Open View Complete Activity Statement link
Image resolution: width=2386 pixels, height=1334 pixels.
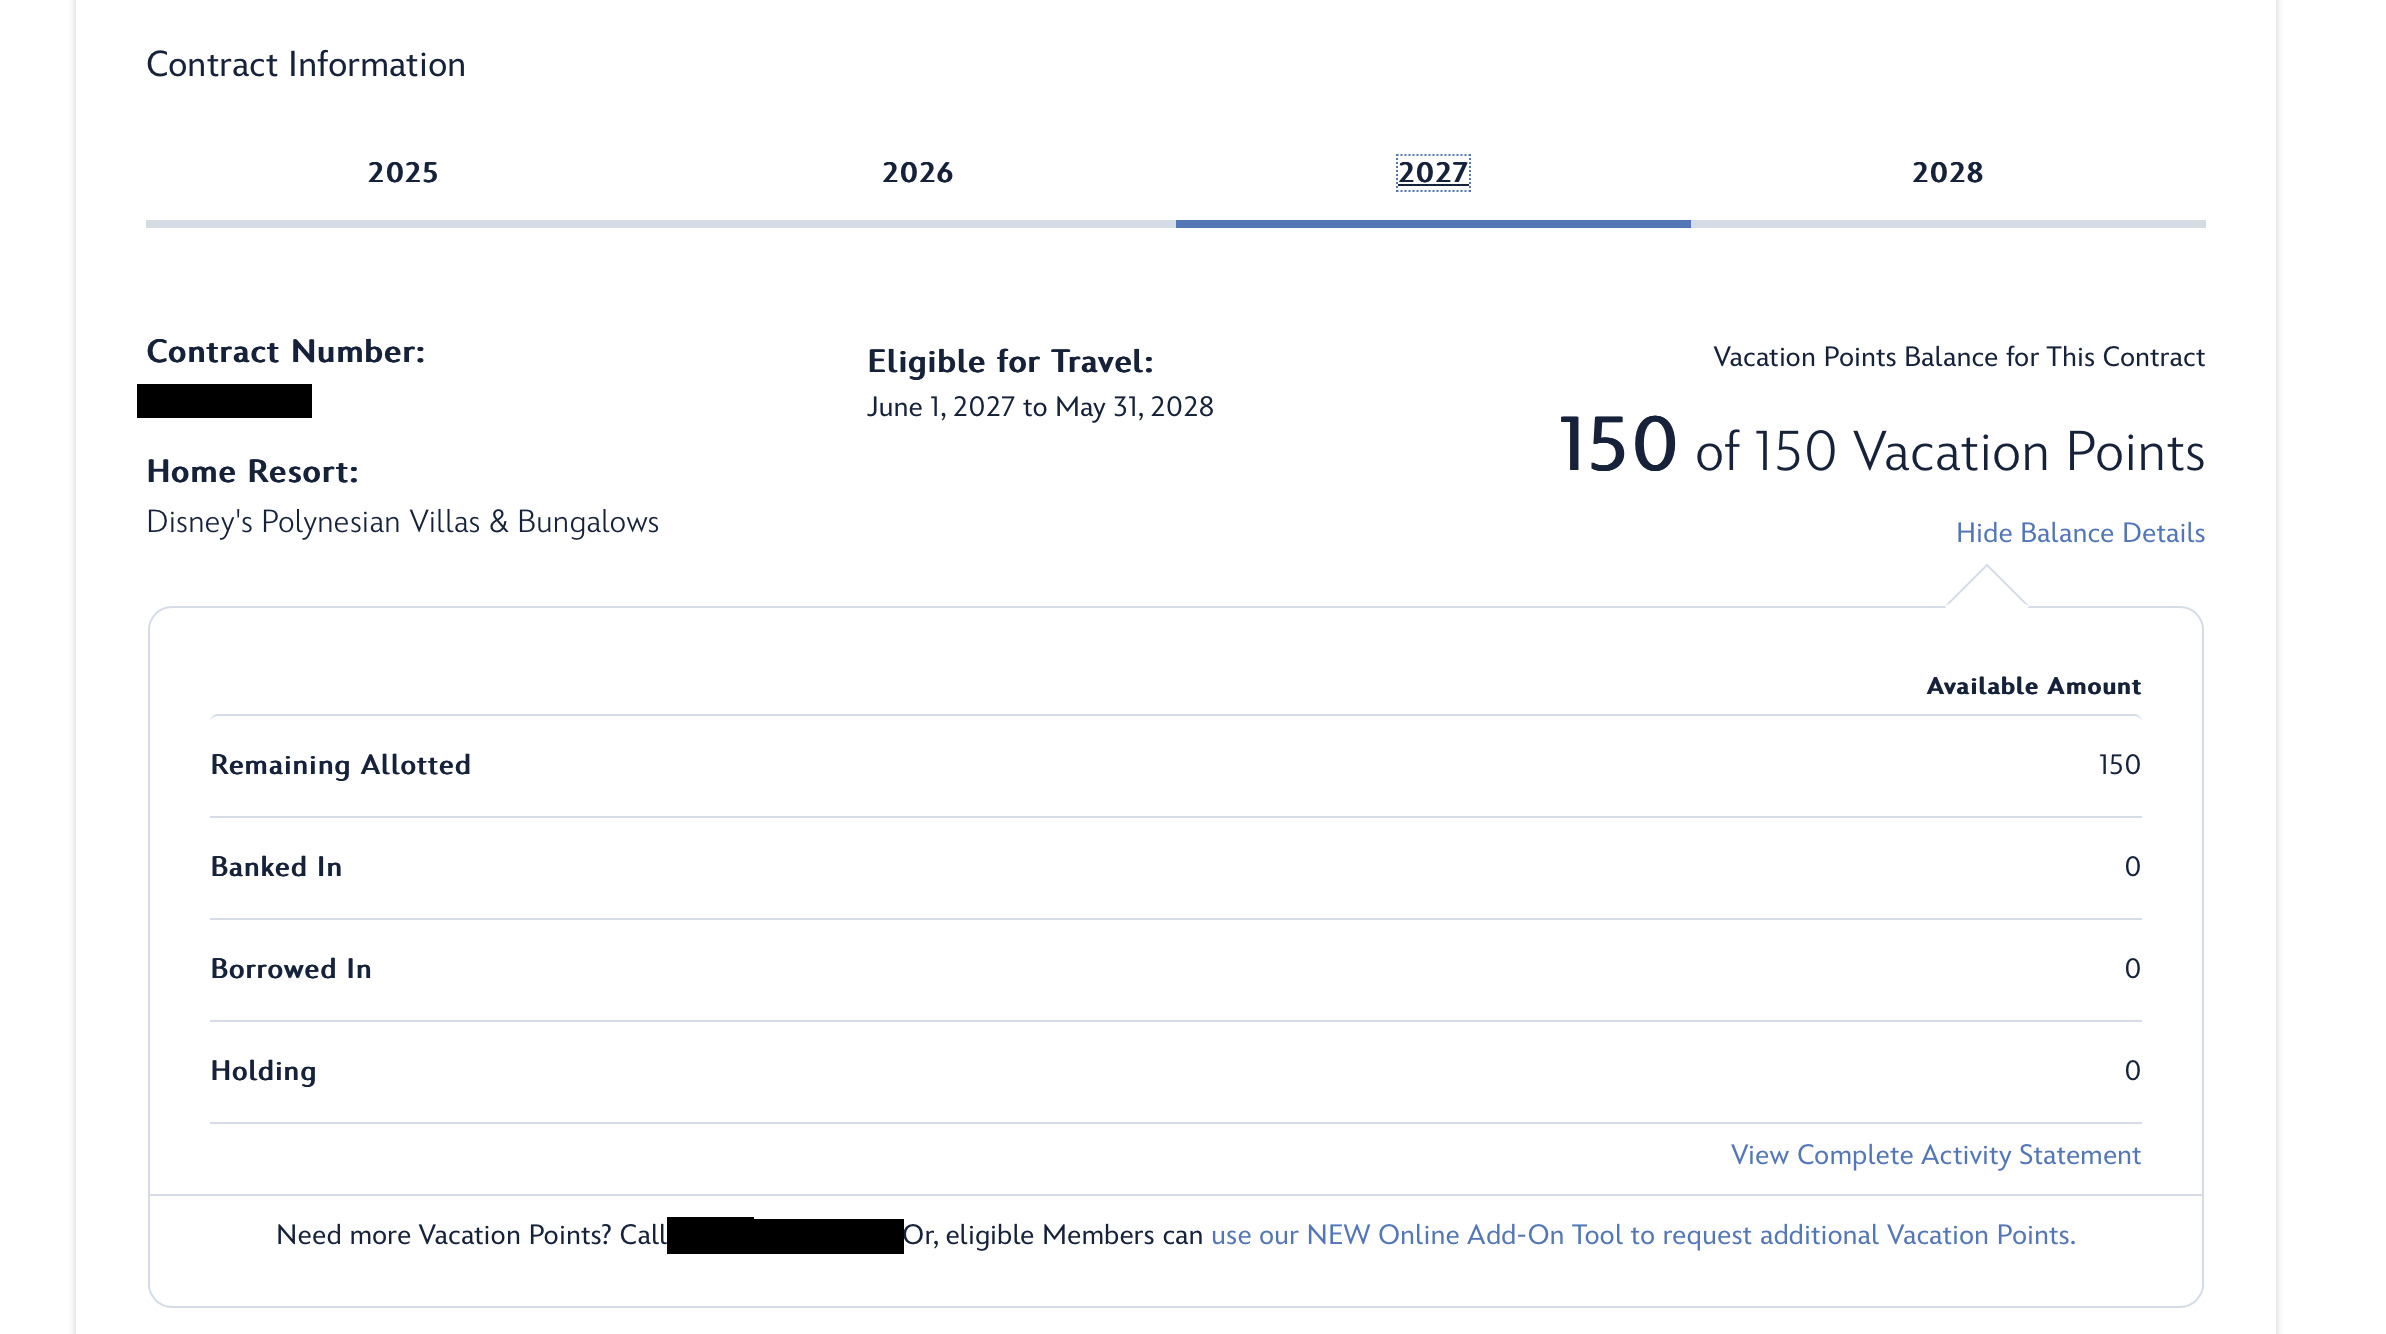tap(1935, 1155)
